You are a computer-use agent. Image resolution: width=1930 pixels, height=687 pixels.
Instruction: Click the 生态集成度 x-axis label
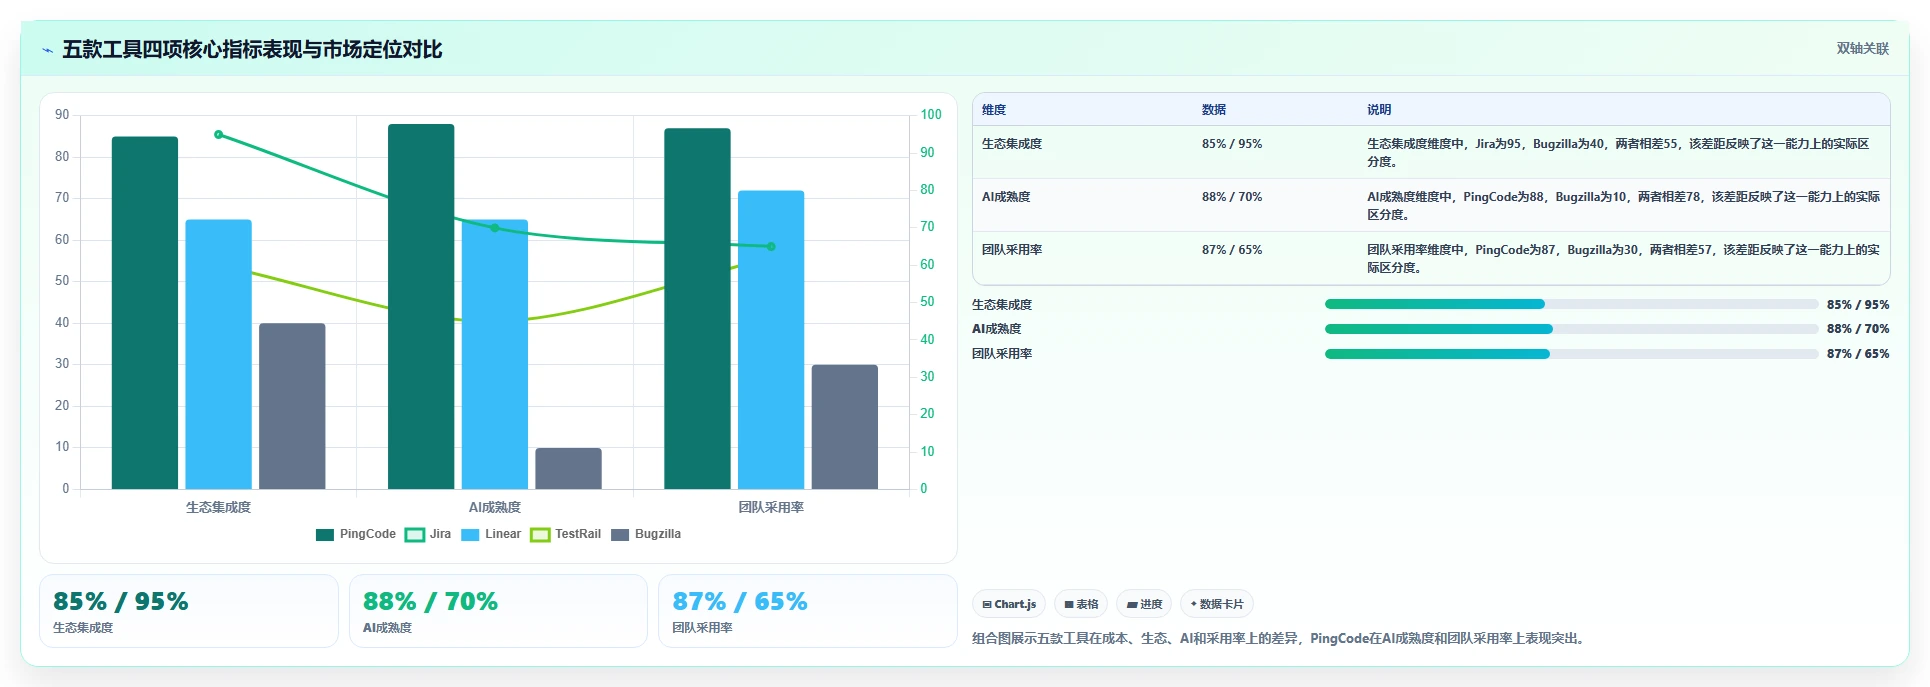218,508
